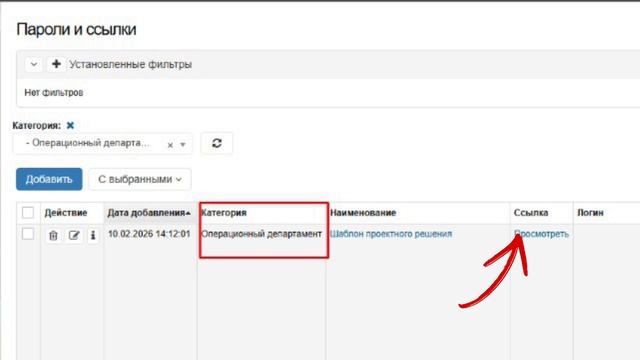Click the Категория column header
The image size is (640, 360).
[224, 213]
